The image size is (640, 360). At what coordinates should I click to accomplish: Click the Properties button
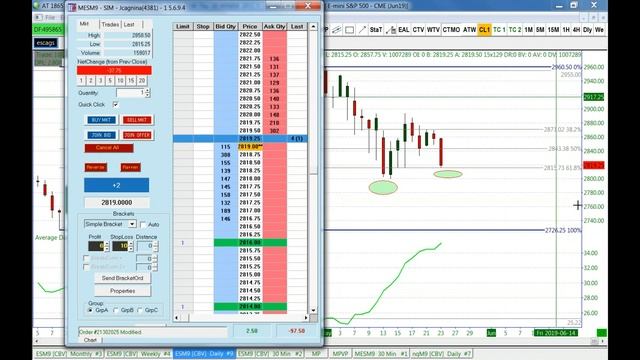click(122, 291)
